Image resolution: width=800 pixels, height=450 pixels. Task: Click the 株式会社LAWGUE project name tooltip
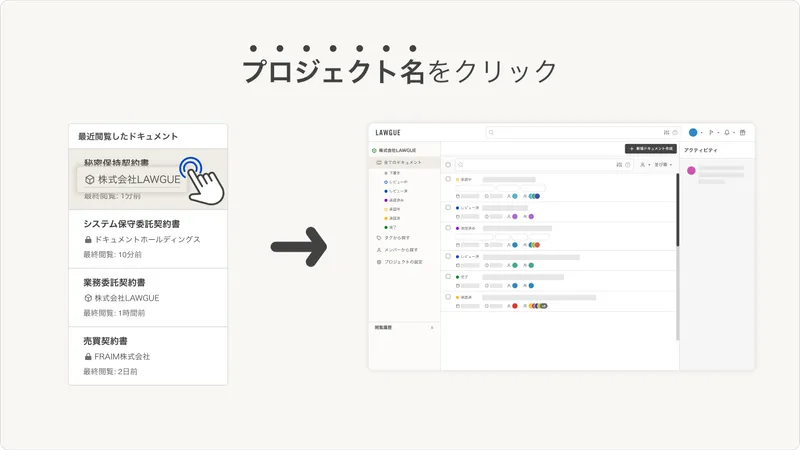[132, 180]
